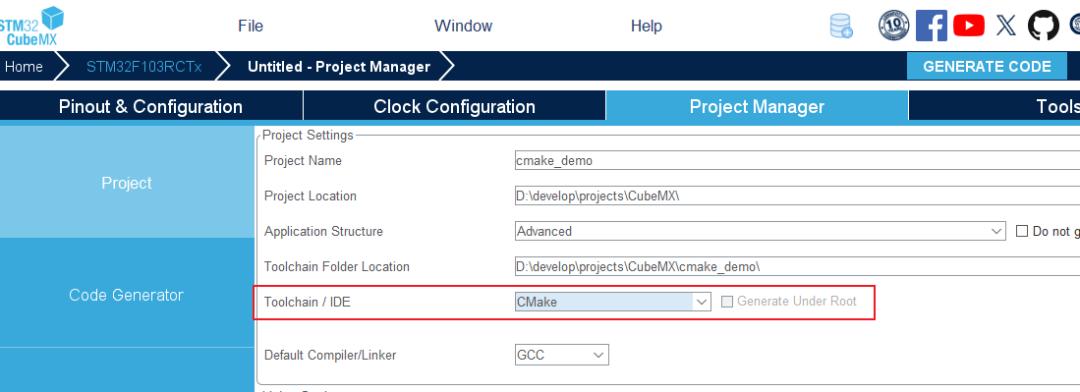Switch to Pinout & Configuration tab
The height and width of the screenshot is (392, 1080).
point(151,107)
